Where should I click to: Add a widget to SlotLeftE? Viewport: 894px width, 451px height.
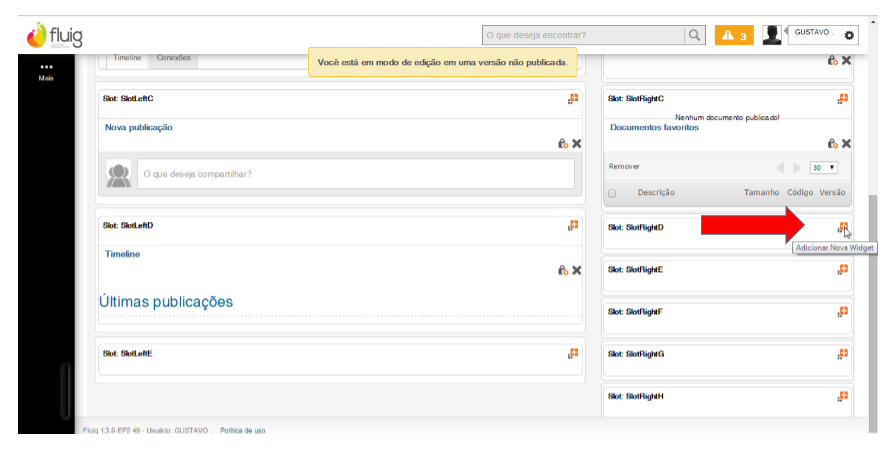[573, 353]
